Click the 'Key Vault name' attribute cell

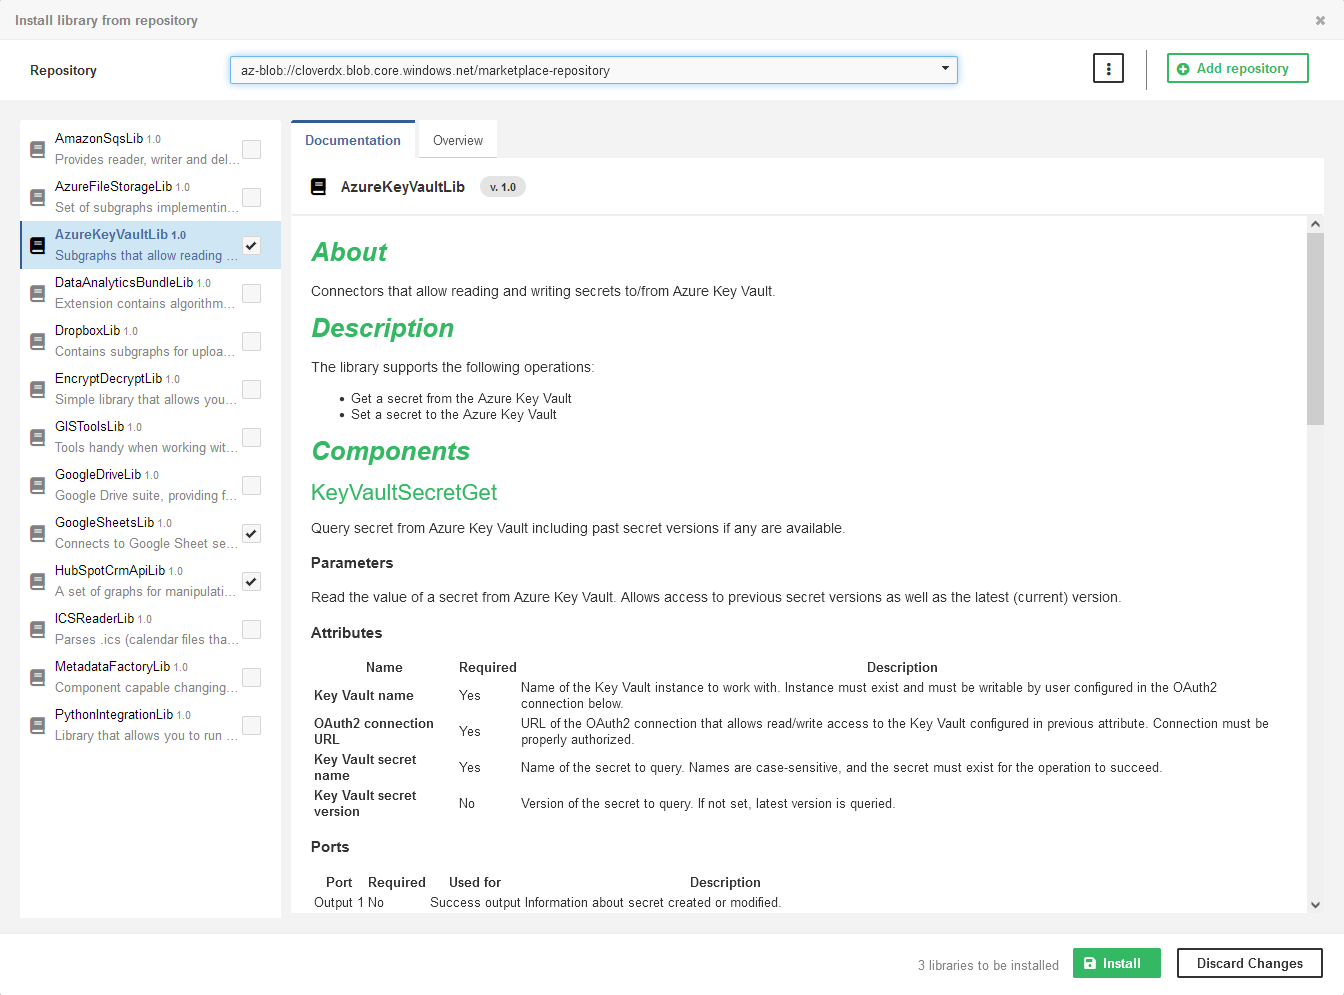point(364,695)
